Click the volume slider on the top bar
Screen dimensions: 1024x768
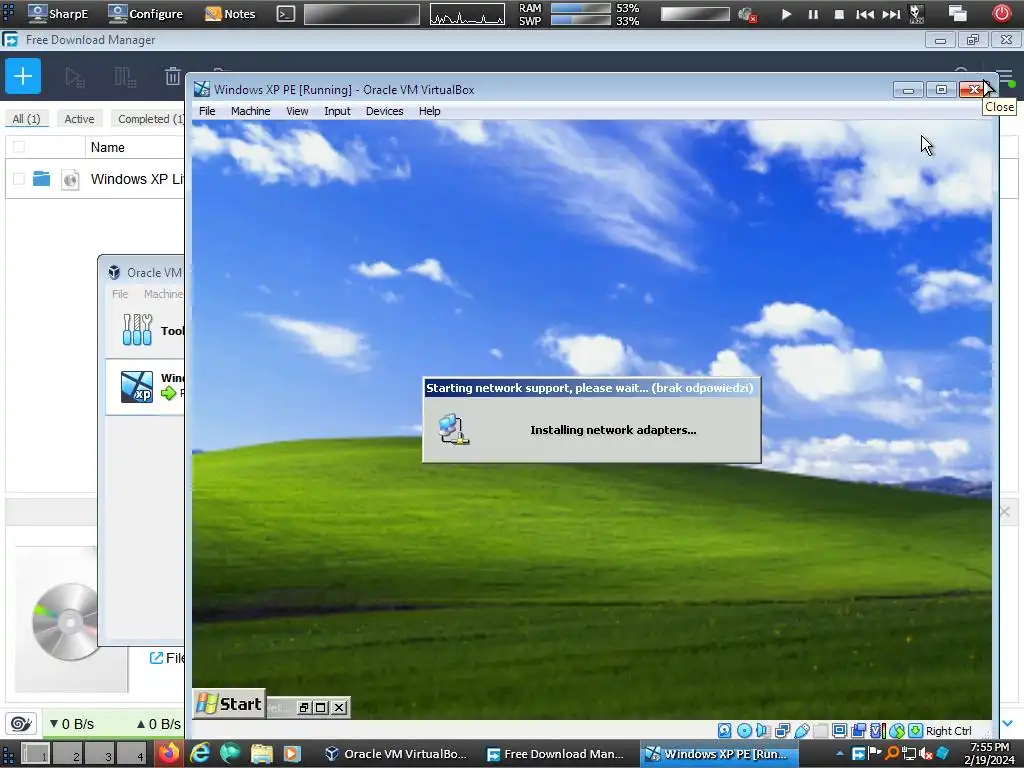(x=695, y=14)
